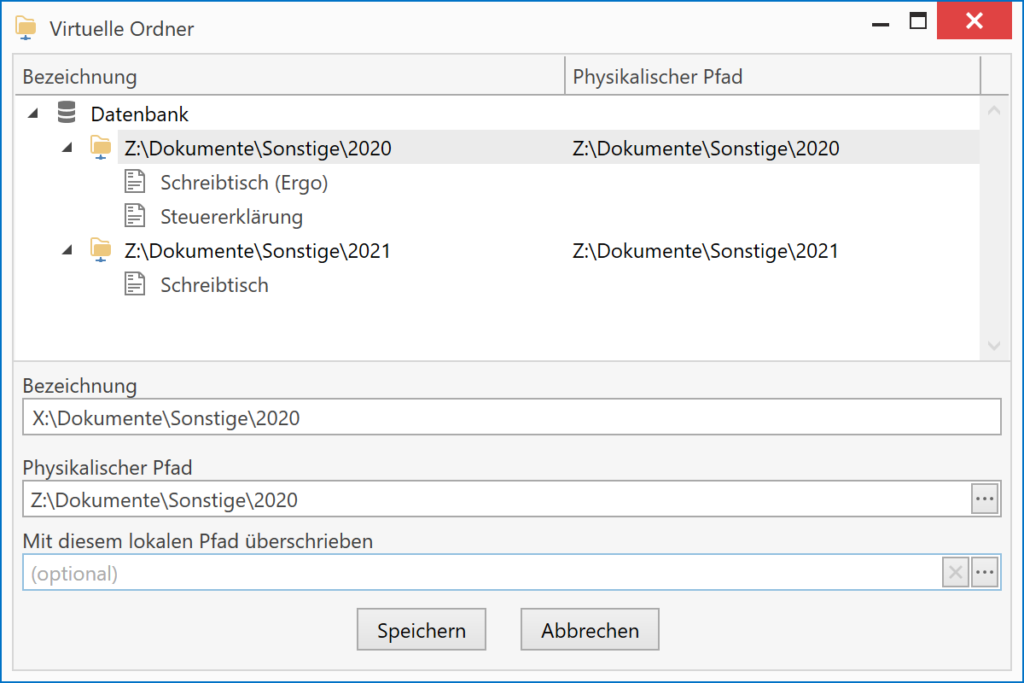Click the database icon next to Datenbank
This screenshot has height=683, width=1024.
click(67, 112)
